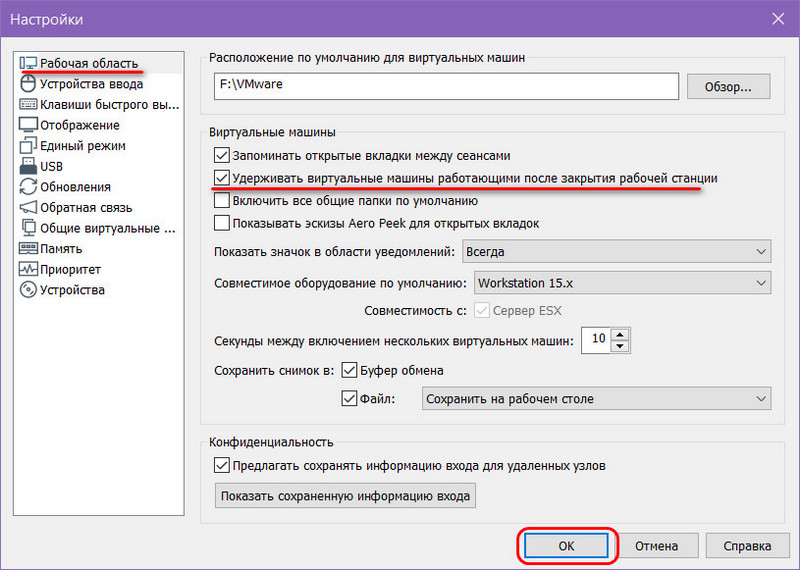
Task: Click the memory chip icon for Память
Action: [x=28, y=249]
